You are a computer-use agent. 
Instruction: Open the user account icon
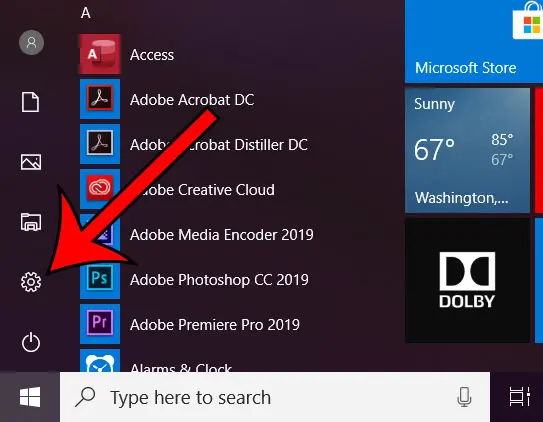(31, 43)
